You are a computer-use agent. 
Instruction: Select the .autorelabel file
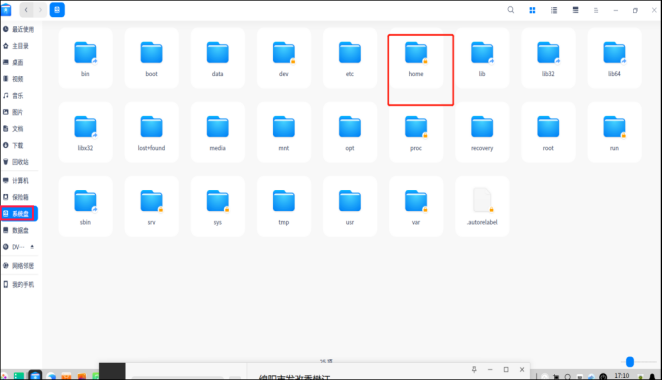(482, 207)
